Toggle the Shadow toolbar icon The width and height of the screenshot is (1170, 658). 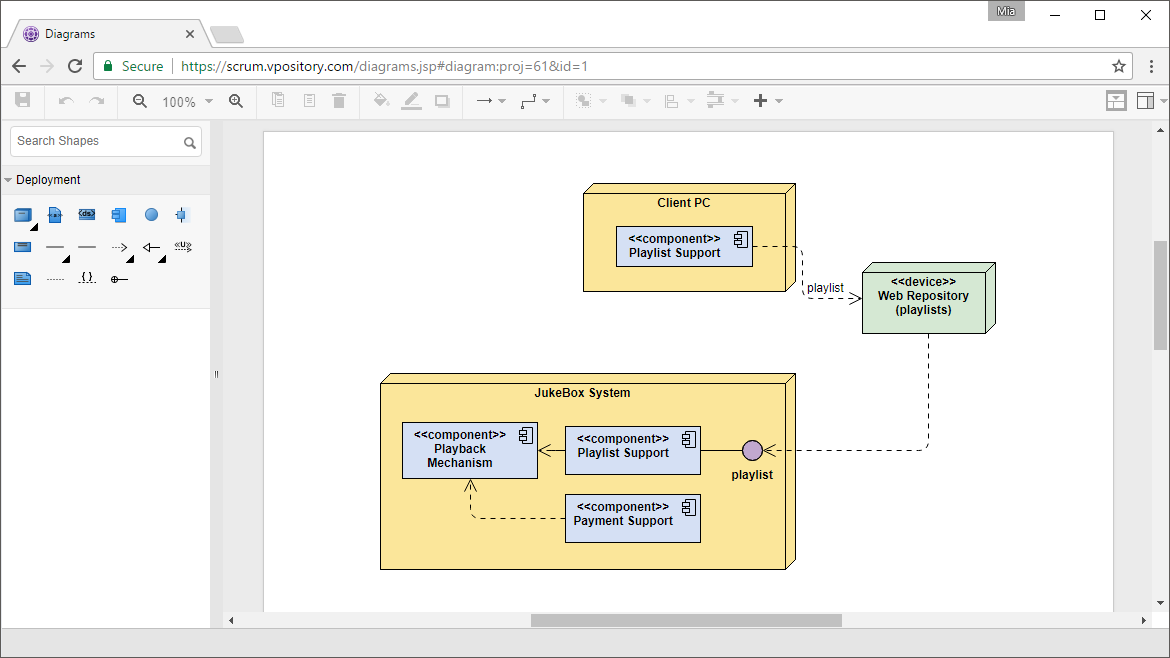[x=442, y=101]
